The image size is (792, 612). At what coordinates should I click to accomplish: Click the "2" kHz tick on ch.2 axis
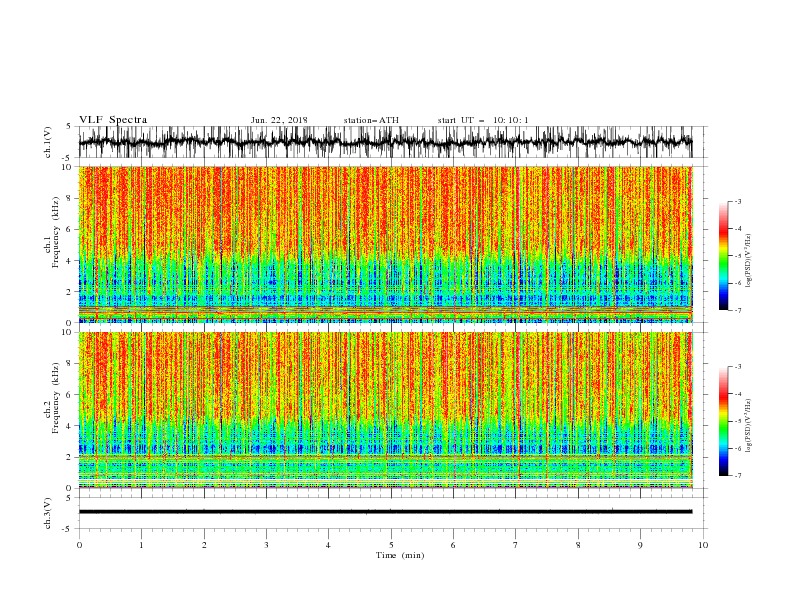pos(69,457)
